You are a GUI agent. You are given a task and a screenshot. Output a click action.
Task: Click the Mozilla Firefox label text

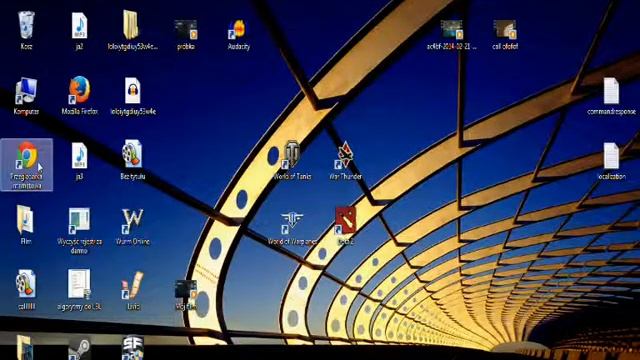tap(80, 111)
